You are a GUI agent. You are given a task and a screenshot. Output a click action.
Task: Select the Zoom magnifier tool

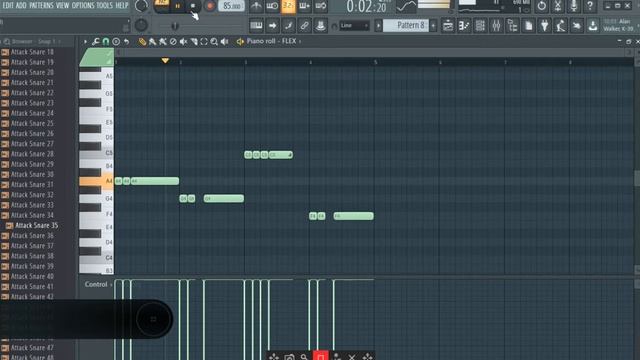point(214,41)
